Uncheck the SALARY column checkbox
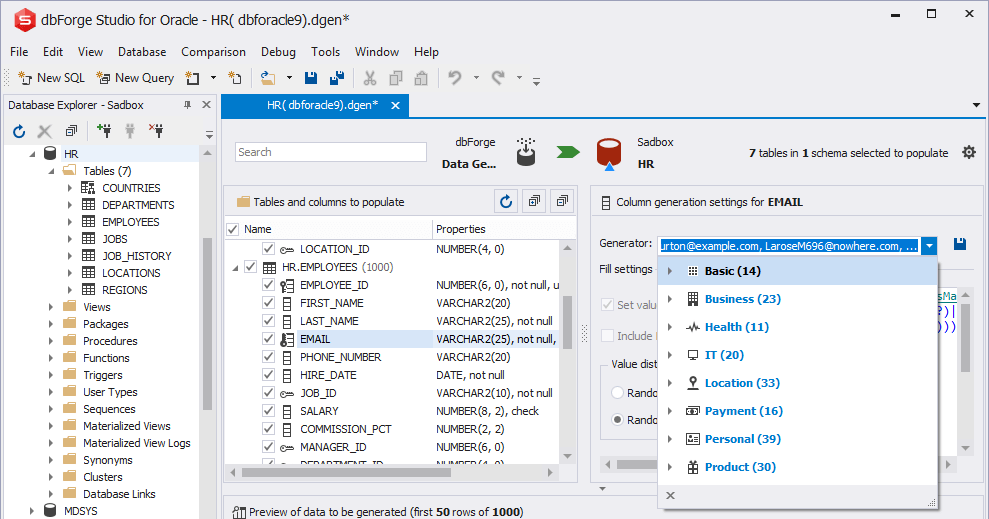This screenshot has height=519, width=989. tap(268, 411)
